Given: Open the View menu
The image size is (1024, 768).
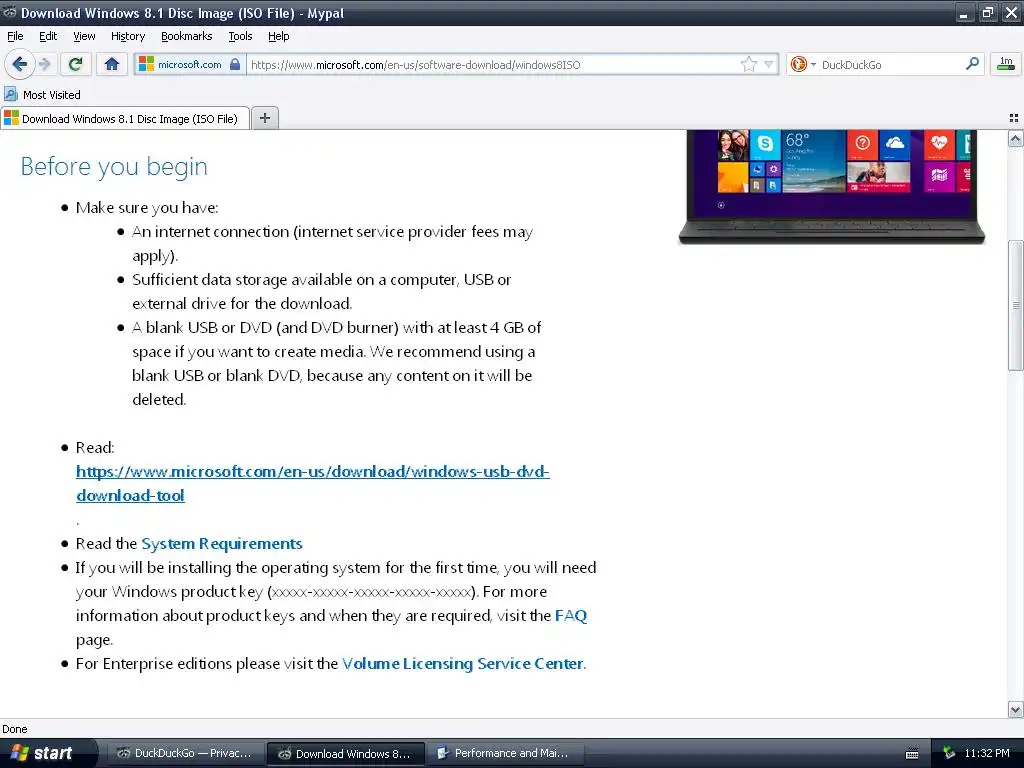Looking at the screenshot, I should pyautogui.click(x=84, y=36).
